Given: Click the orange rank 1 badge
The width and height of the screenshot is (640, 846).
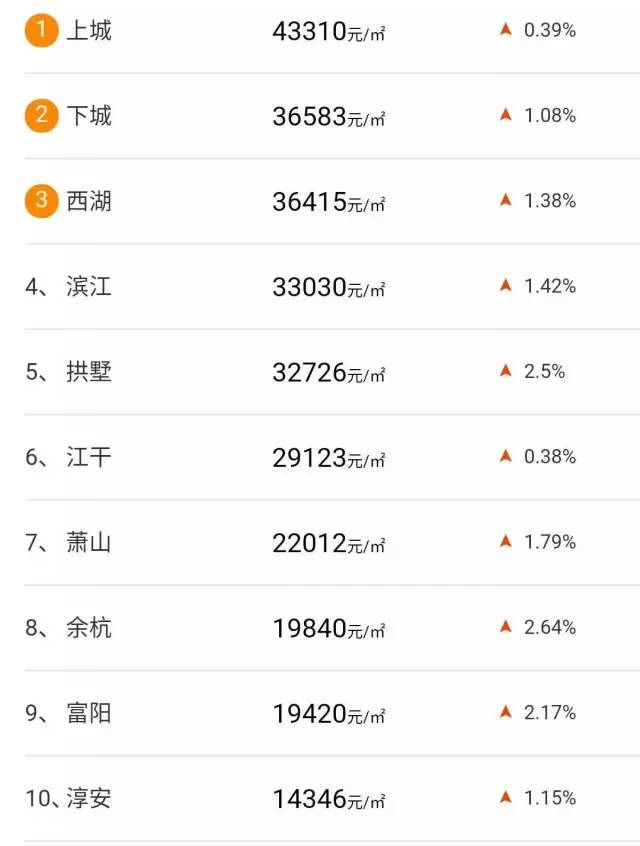Looking at the screenshot, I should point(41,30).
